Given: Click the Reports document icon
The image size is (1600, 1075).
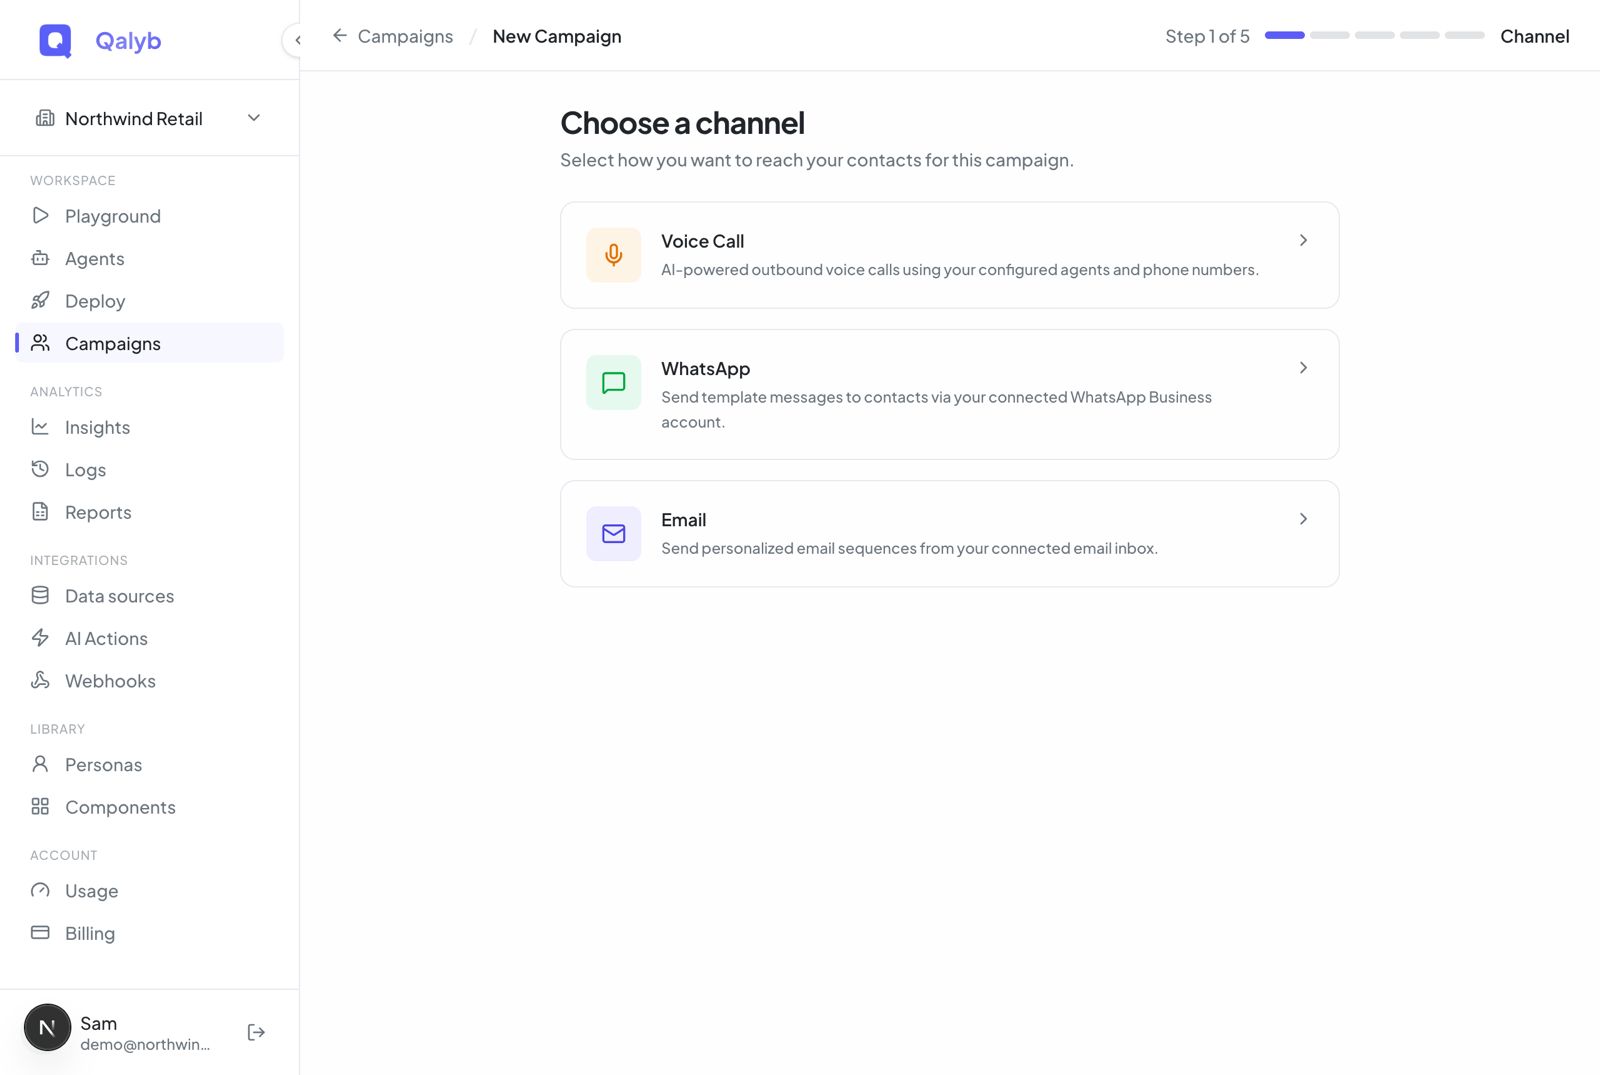Looking at the screenshot, I should (40, 512).
